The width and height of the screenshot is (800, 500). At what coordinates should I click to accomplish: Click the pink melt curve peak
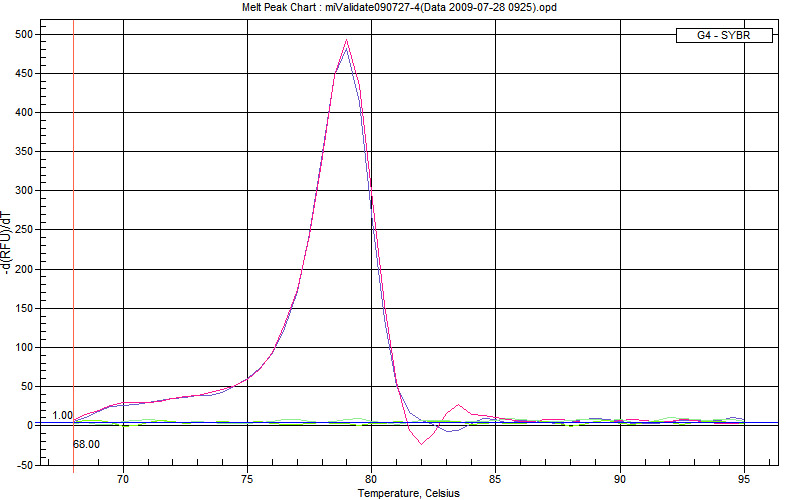346,41
